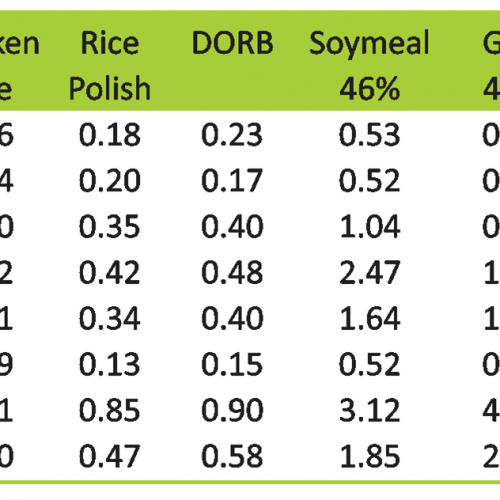Viewport: 500px width, 500px height.
Task: Select the 1.04 Soymeal value
Action: [369, 227]
